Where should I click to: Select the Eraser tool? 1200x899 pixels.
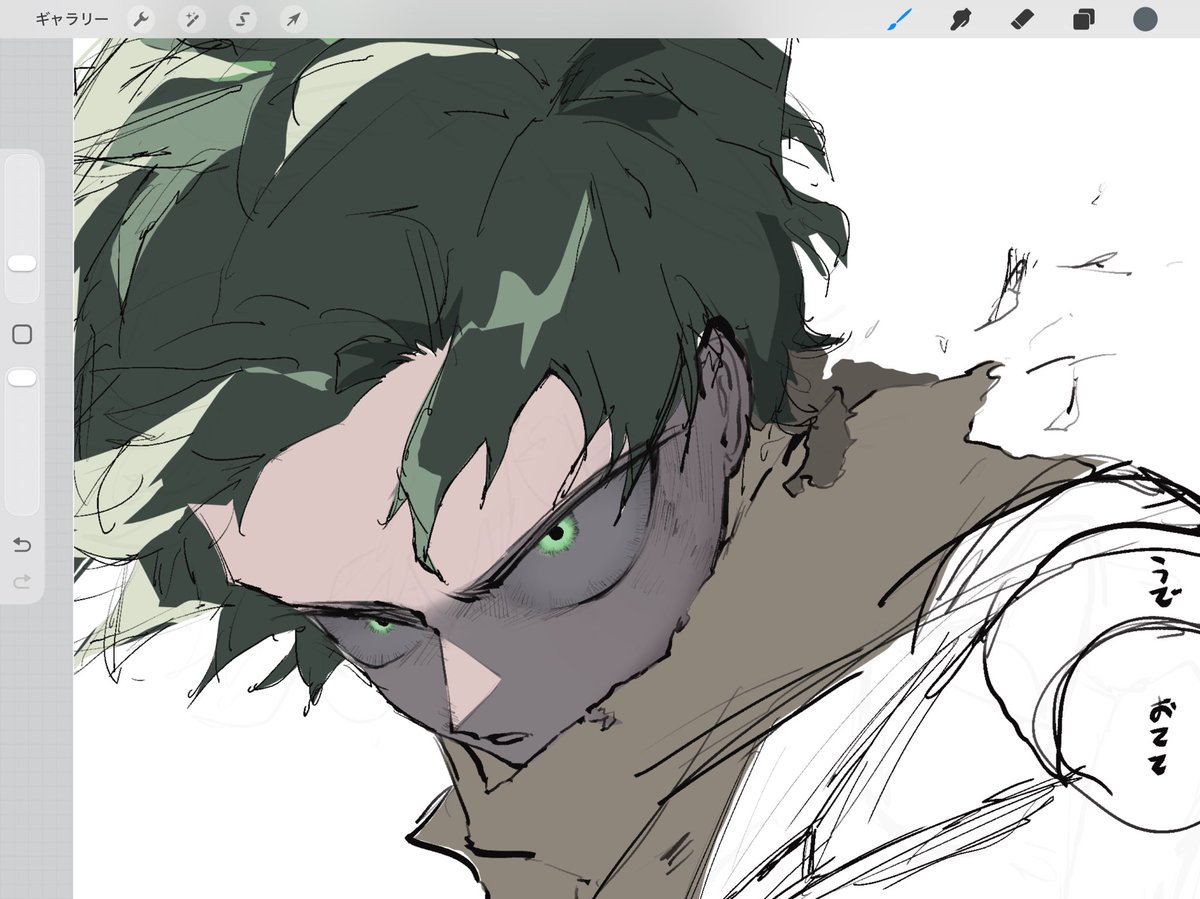(1022, 19)
